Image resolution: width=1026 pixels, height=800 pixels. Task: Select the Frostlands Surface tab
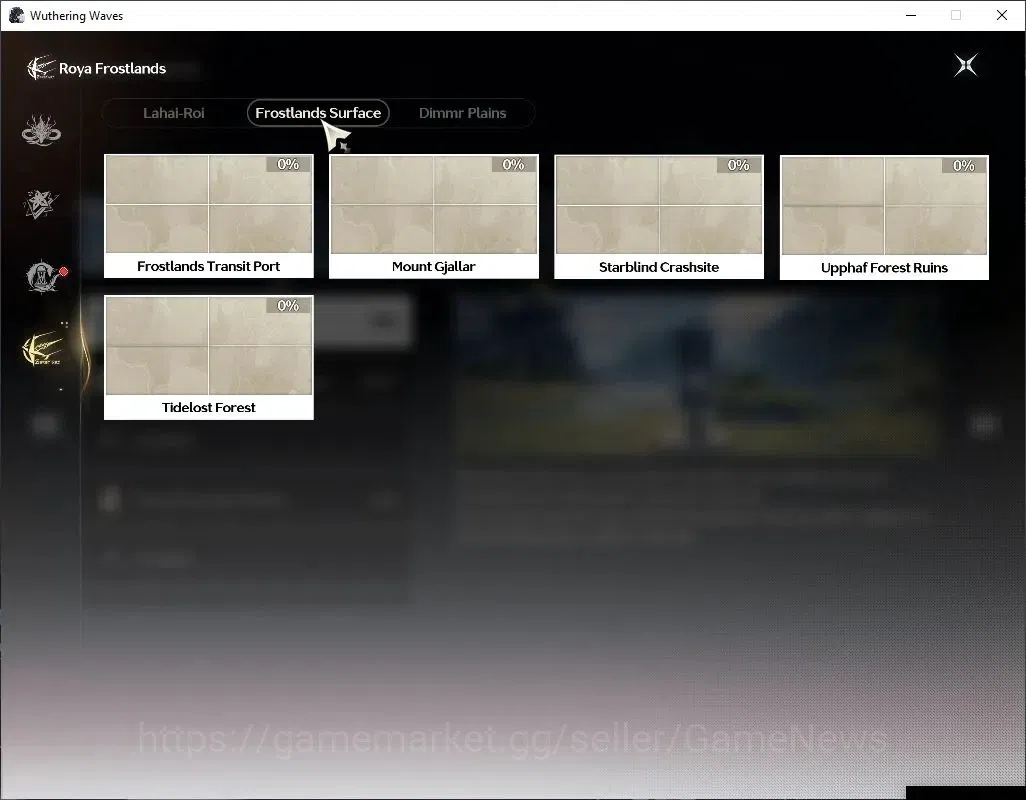tap(318, 113)
